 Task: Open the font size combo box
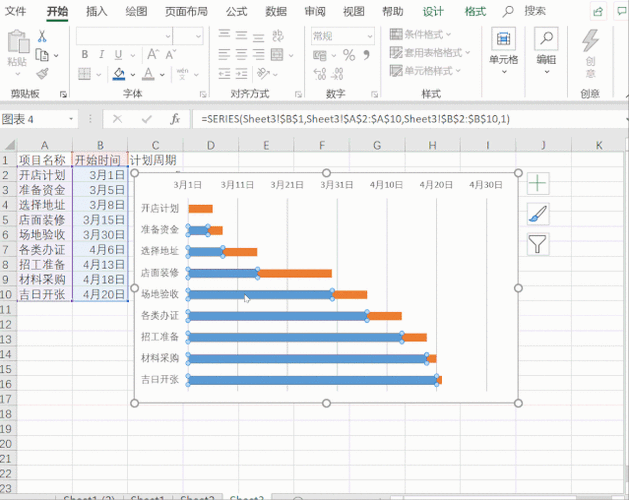188,36
